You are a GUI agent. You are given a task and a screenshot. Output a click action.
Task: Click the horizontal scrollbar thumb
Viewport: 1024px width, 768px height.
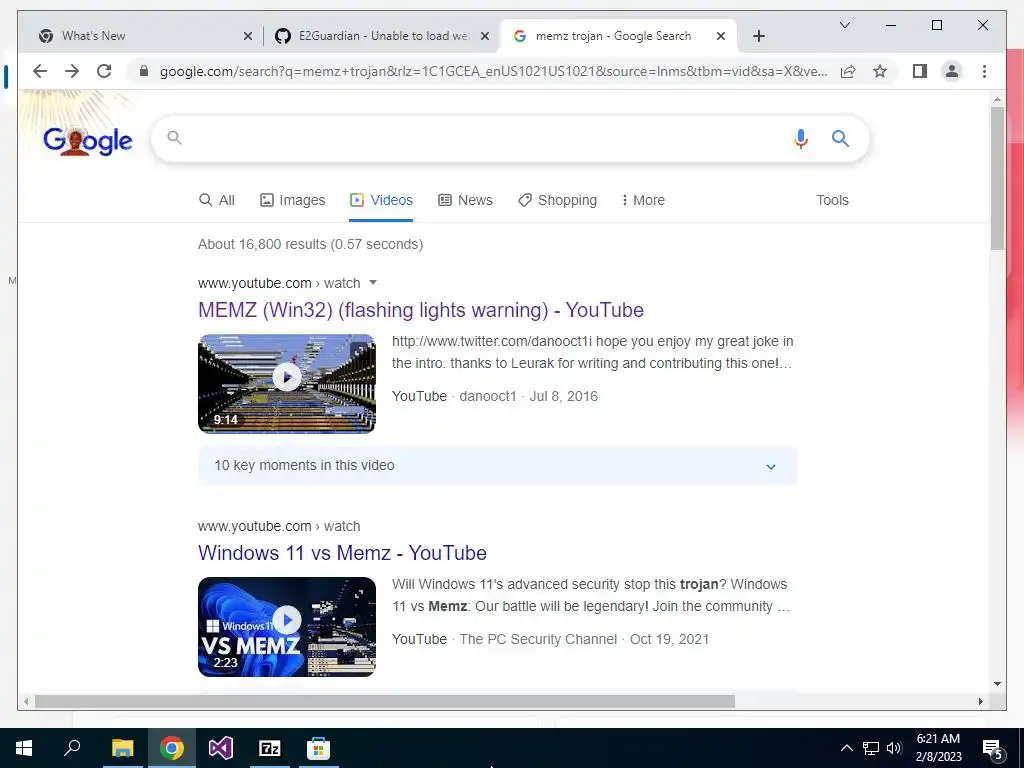(x=385, y=702)
